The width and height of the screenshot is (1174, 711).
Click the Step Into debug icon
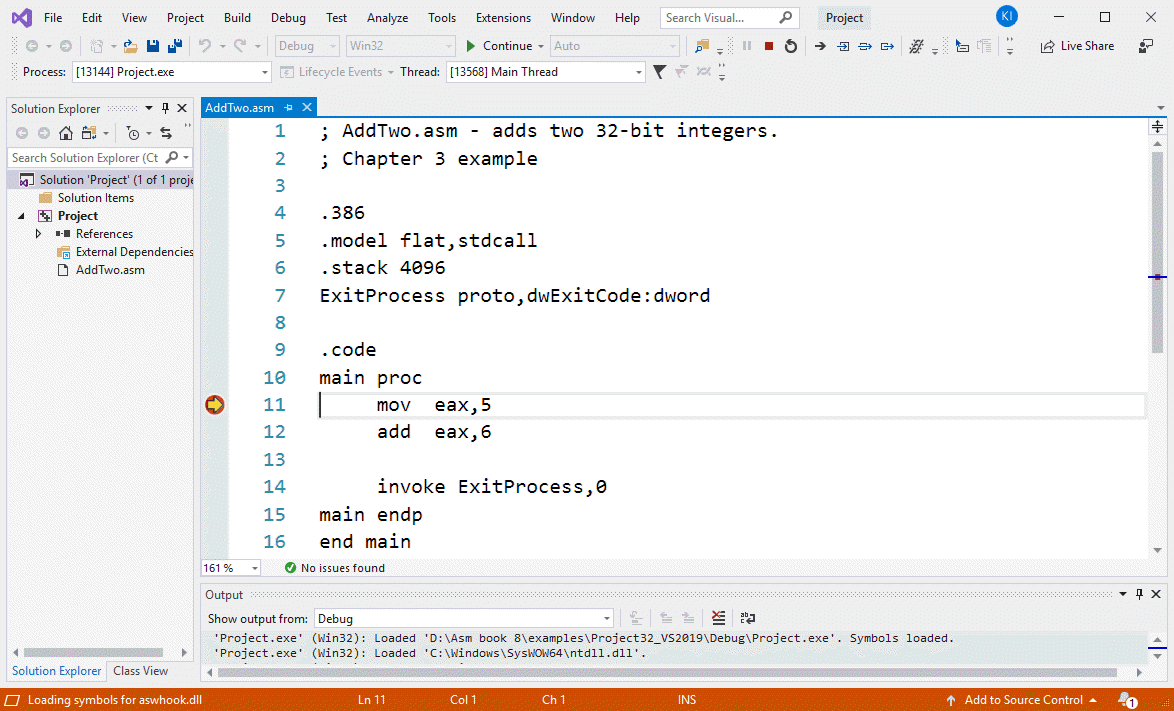(x=843, y=46)
